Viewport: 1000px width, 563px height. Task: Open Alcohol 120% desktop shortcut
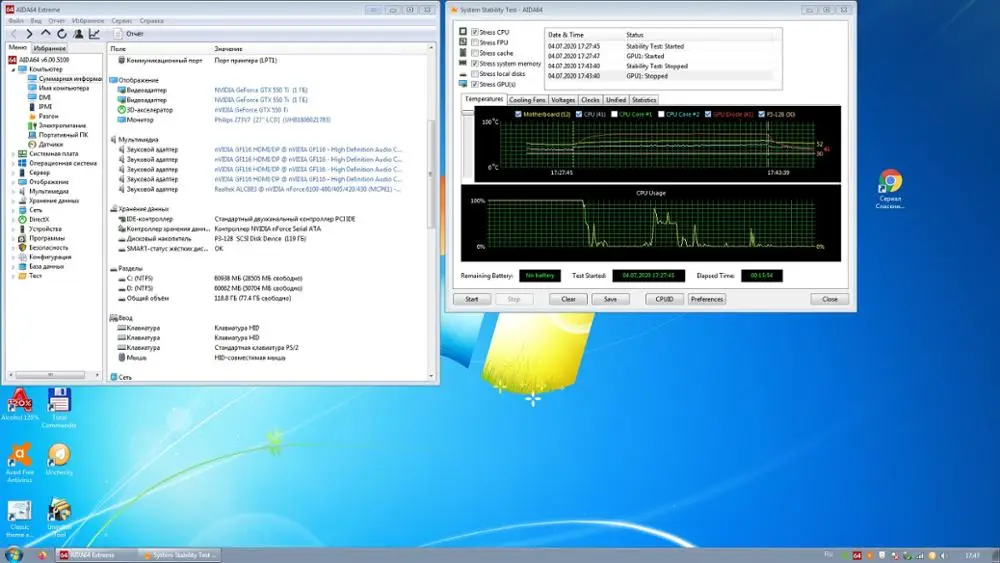20,404
